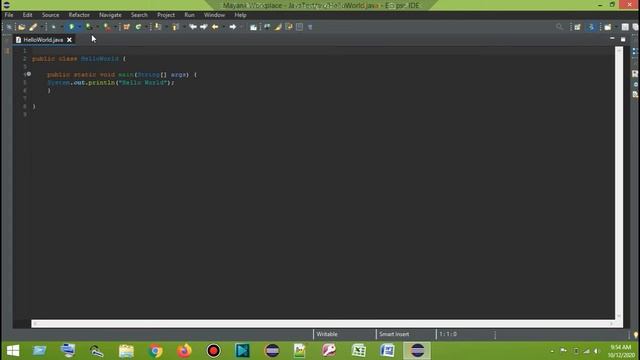Open the Edit menu
Screen dimensions: 640x360
point(27,15)
